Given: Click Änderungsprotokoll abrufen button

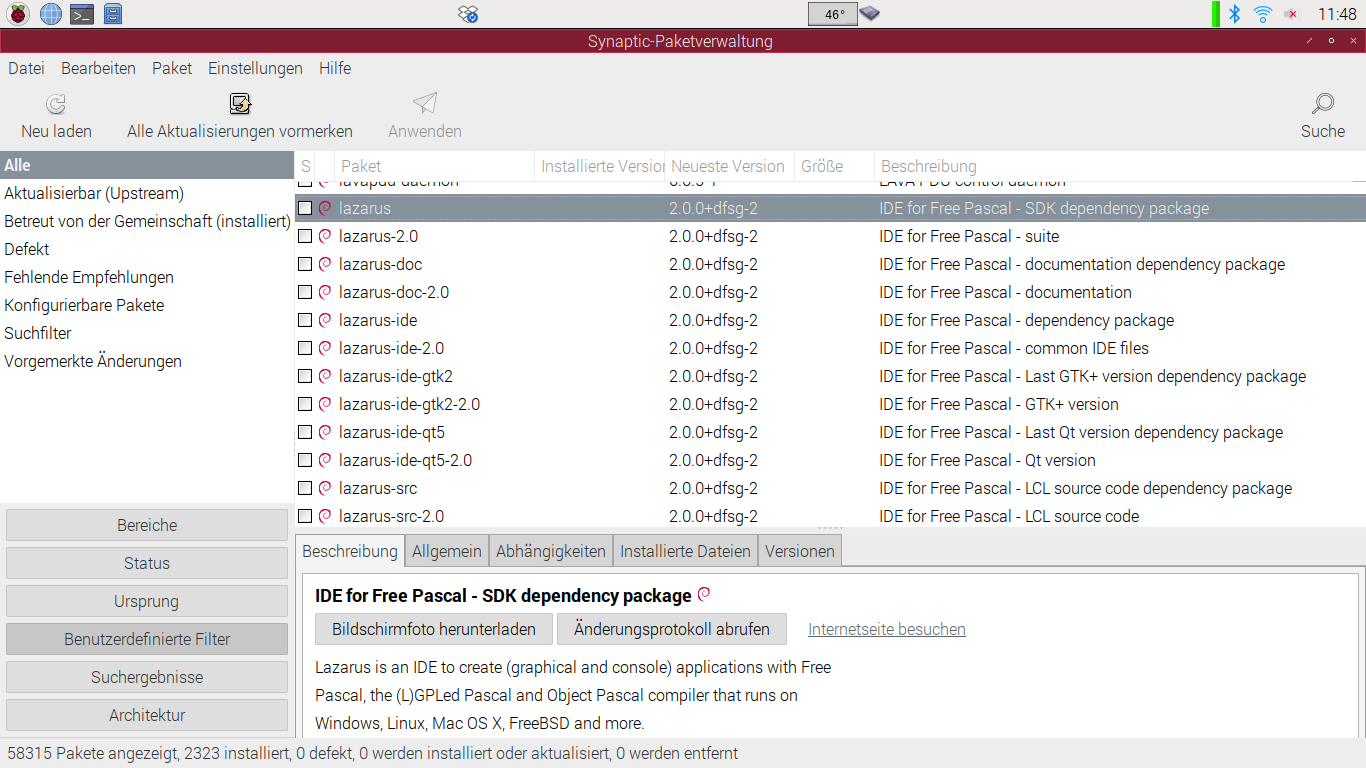Looking at the screenshot, I should point(672,629).
